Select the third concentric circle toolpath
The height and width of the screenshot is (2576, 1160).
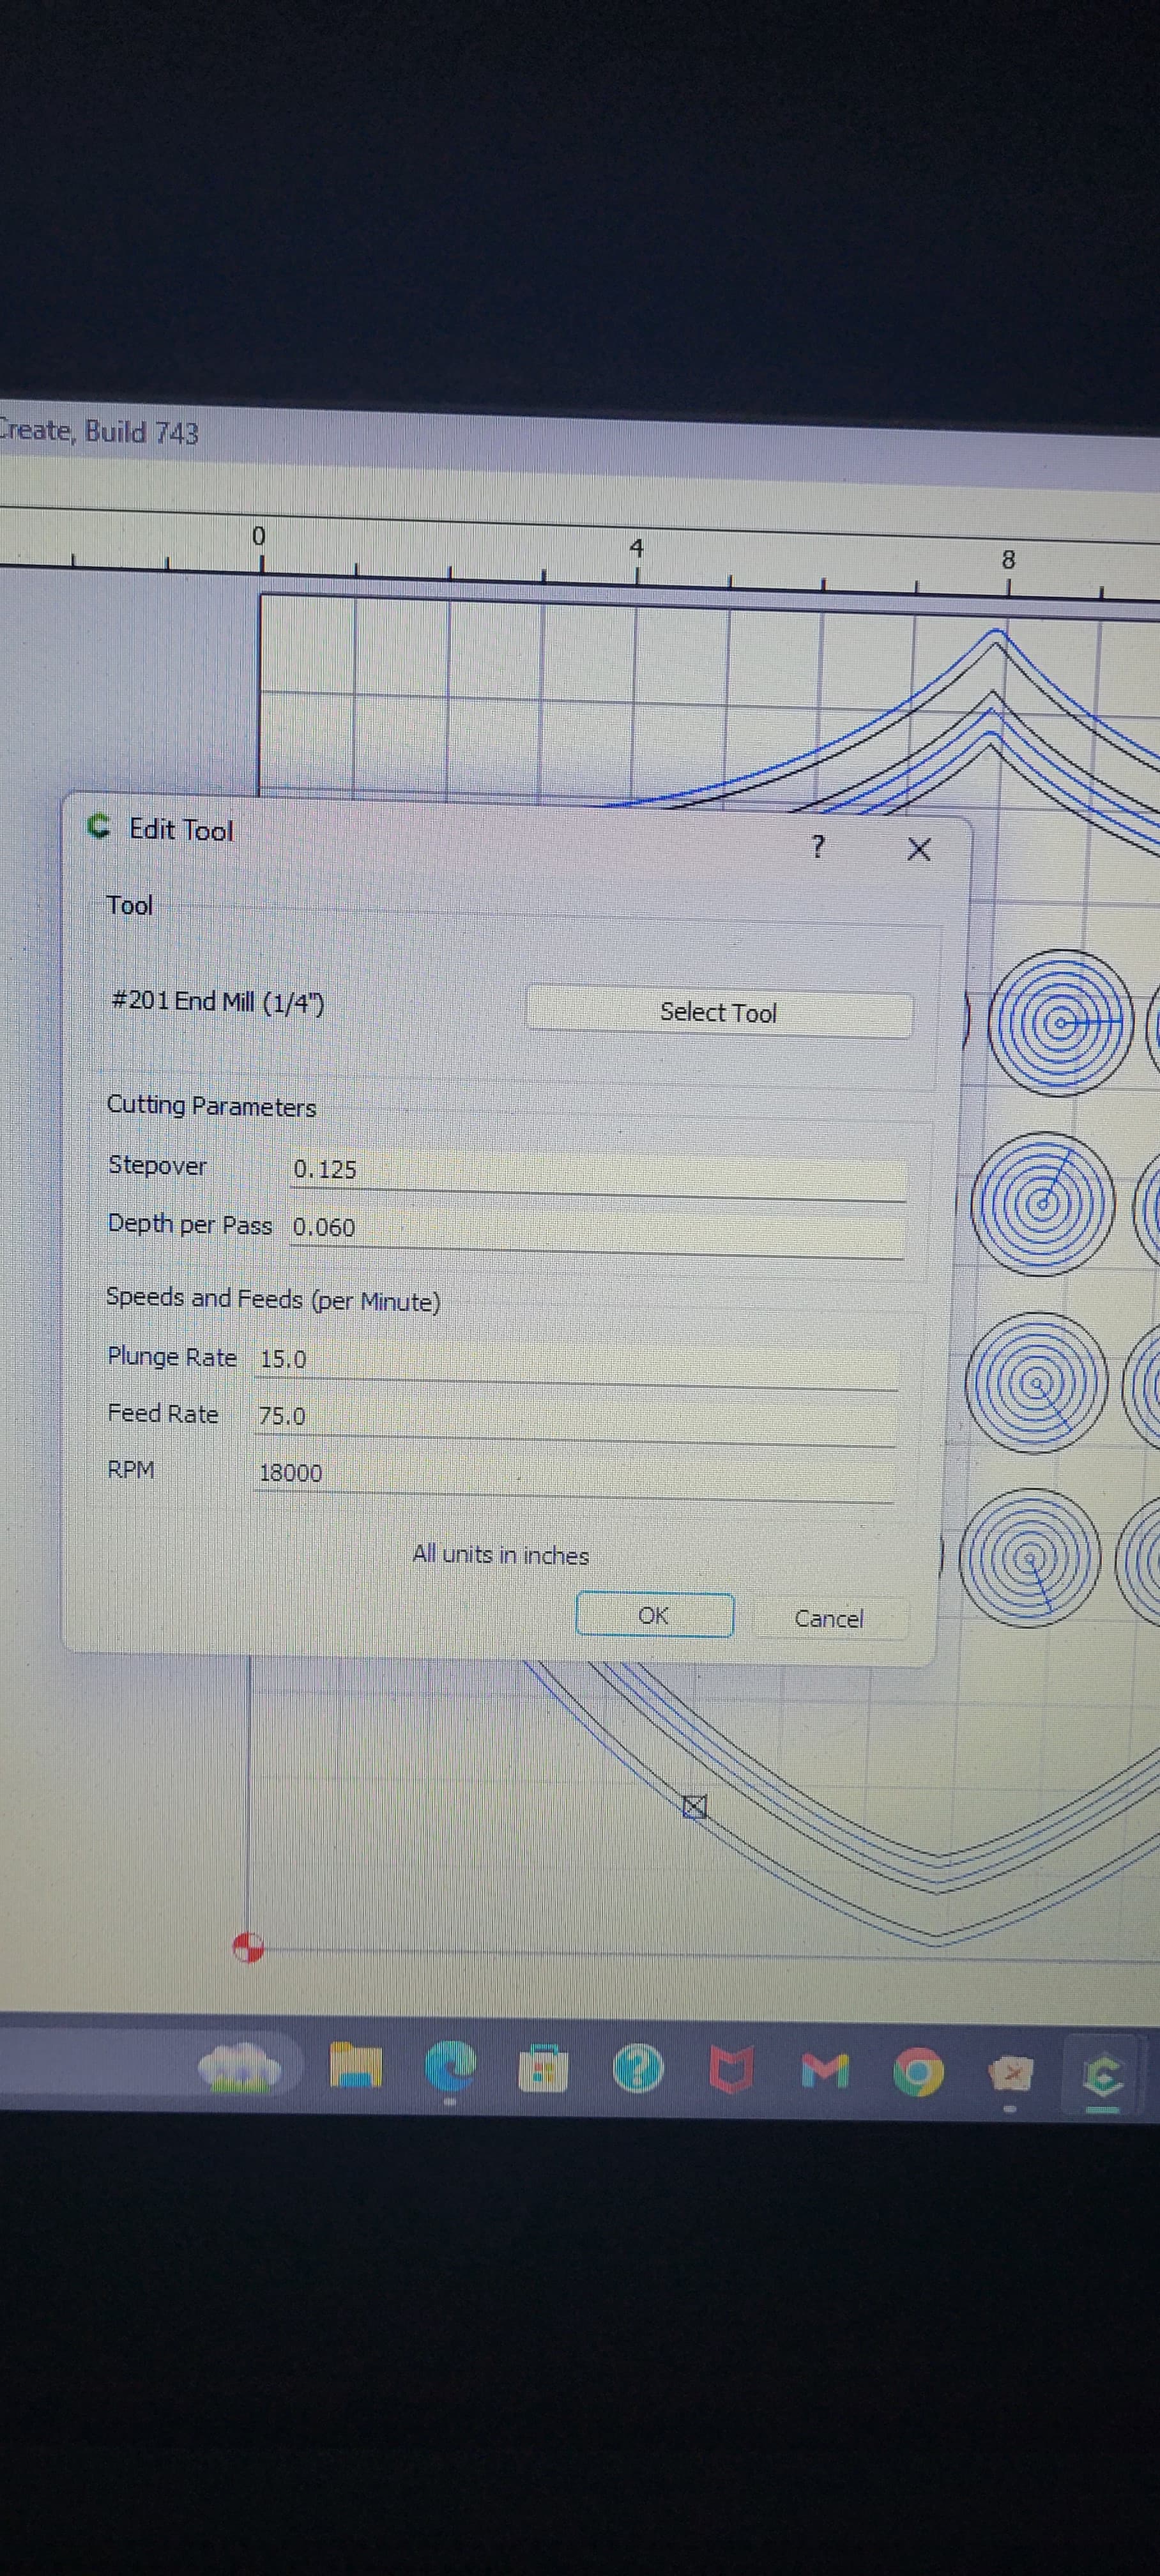tap(1037, 1382)
